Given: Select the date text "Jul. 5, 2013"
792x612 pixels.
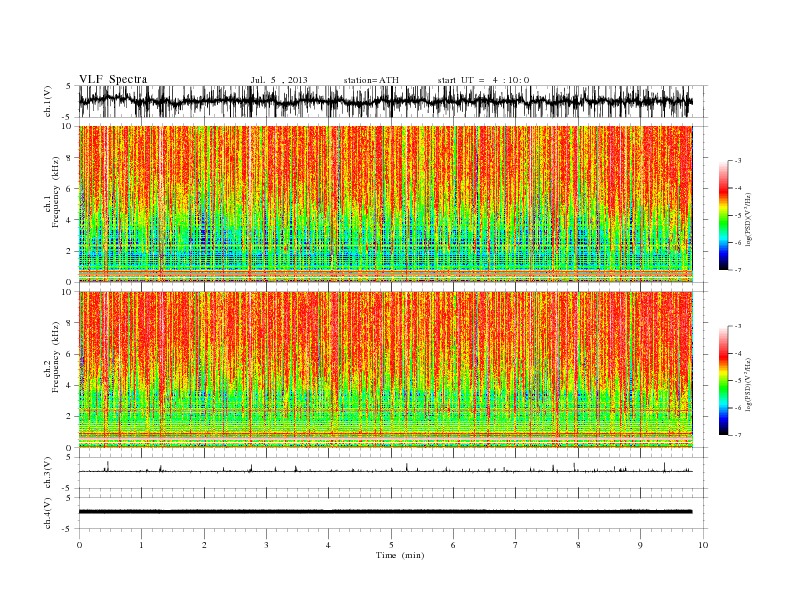Looking at the screenshot, I should click(x=279, y=80).
